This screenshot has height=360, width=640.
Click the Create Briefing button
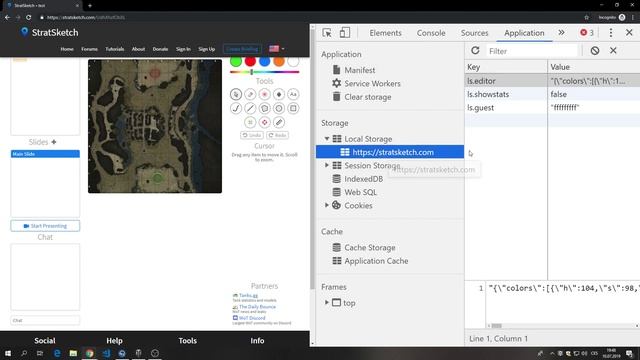pyautogui.click(x=242, y=49)
